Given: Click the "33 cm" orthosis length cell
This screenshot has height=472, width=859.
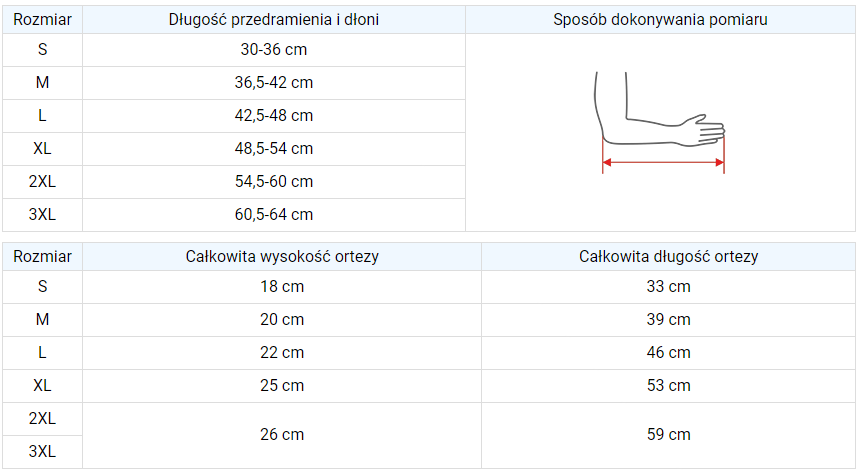Looking at the screenshot, I should pos(668,287).
